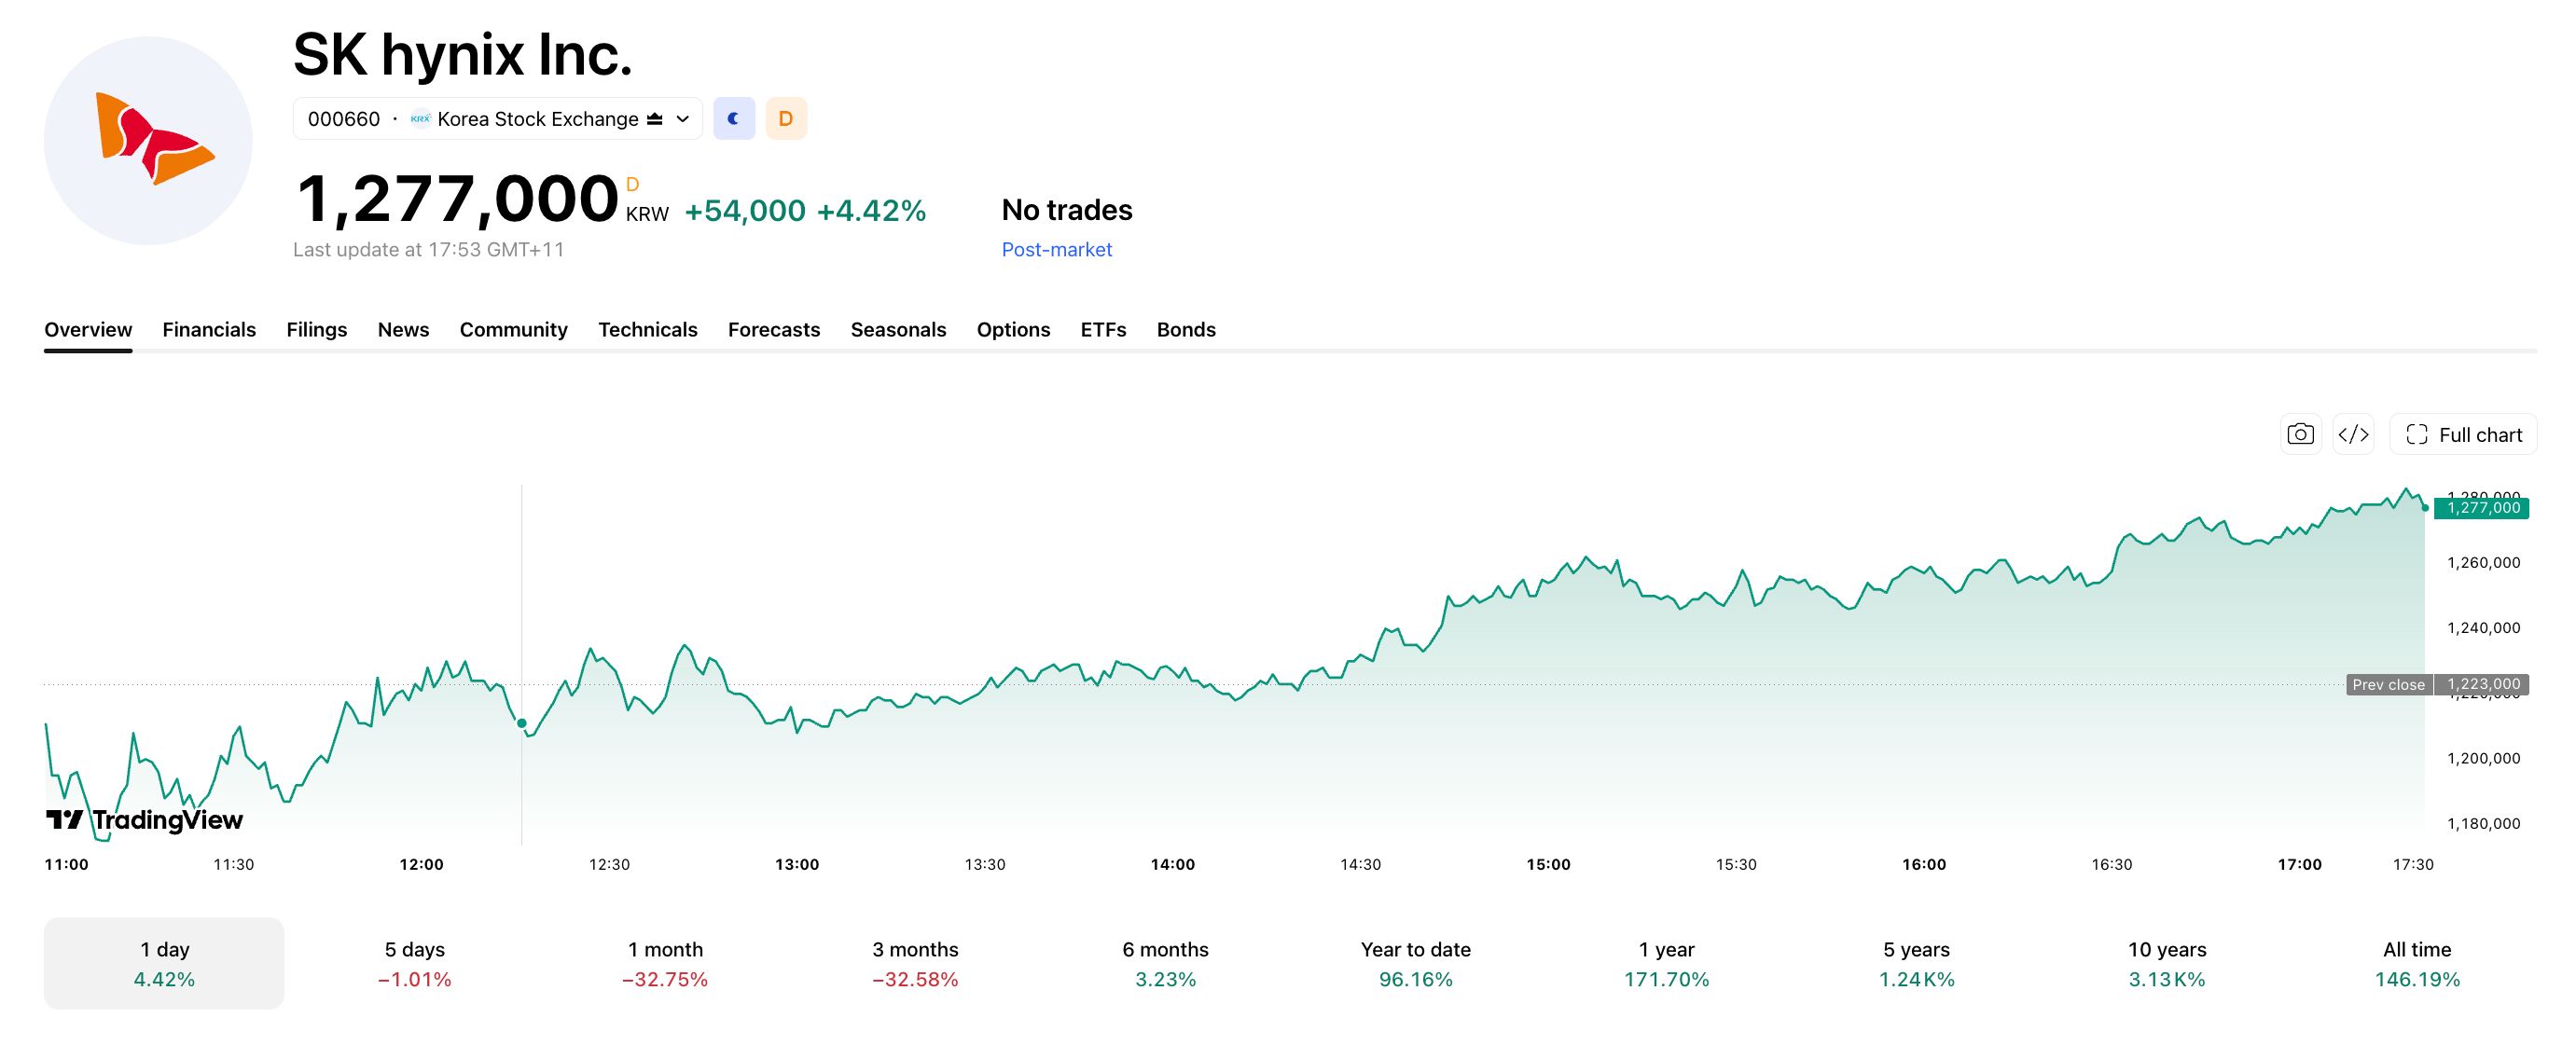Image resolution: width=2576 pixels, height=1059 pixels.
Task: Open the Financials tab
Action: pyautogui.click(x=209, y=330)
